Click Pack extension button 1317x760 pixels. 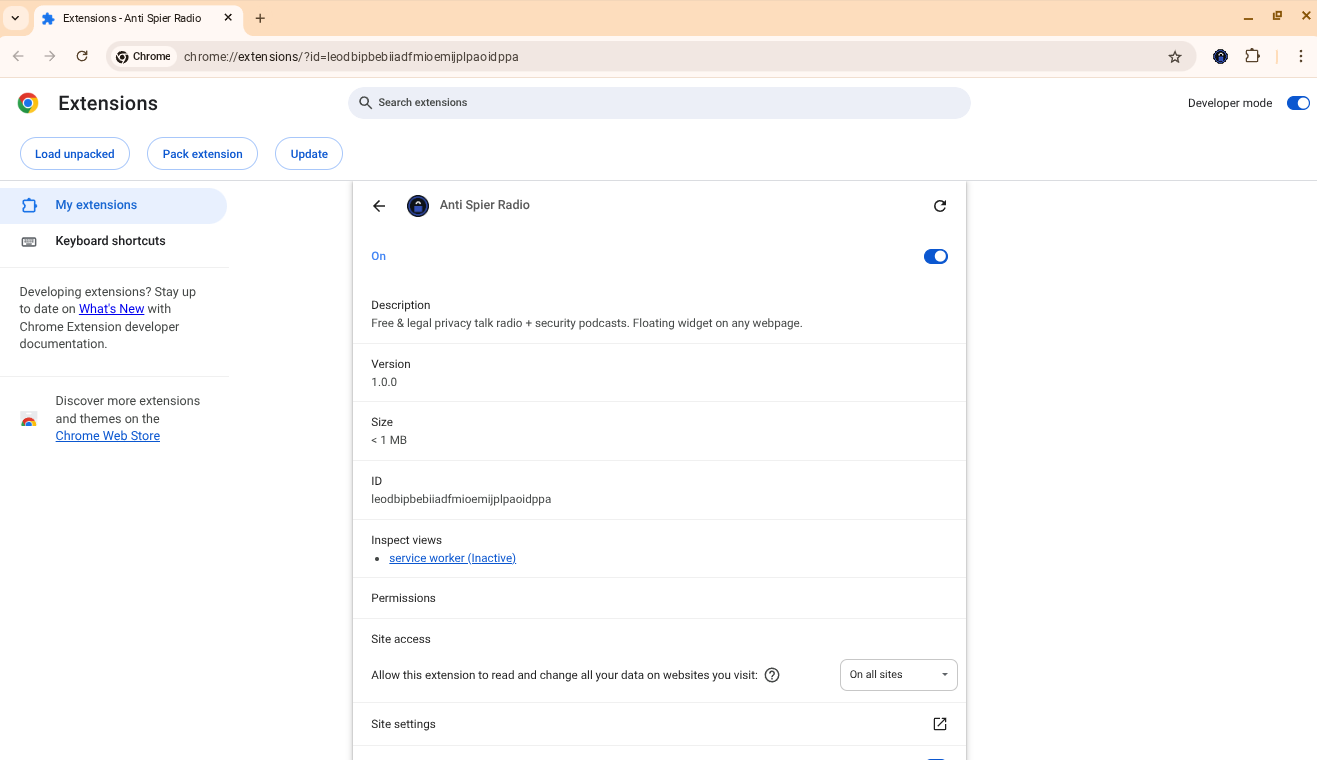click(202, 154)
